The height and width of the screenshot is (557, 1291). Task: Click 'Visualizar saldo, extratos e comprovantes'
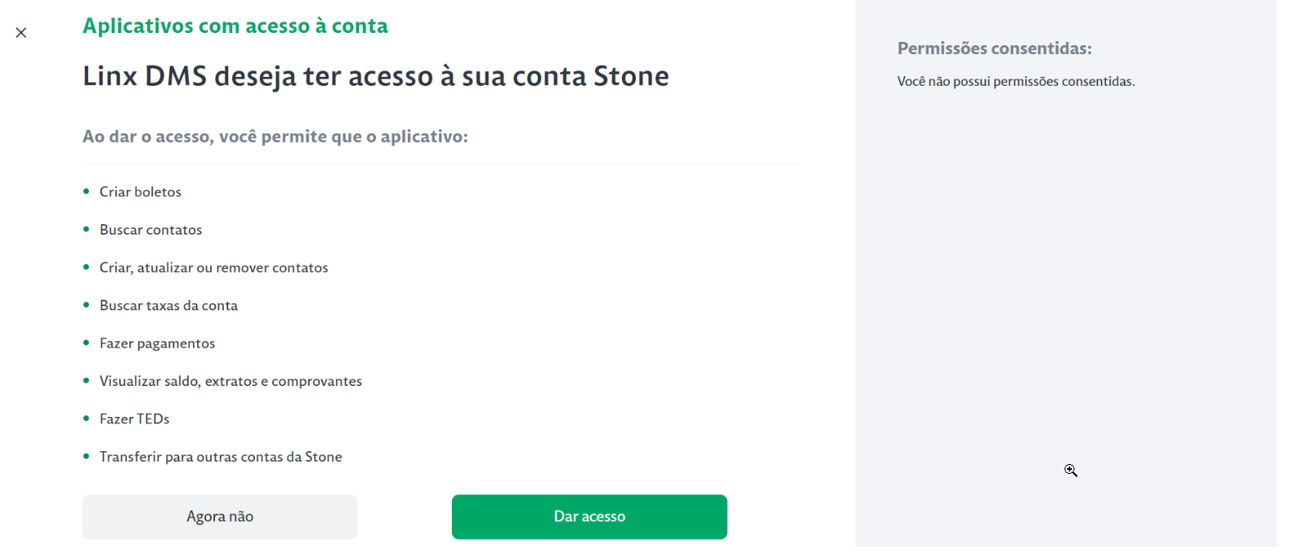[230, 382]
